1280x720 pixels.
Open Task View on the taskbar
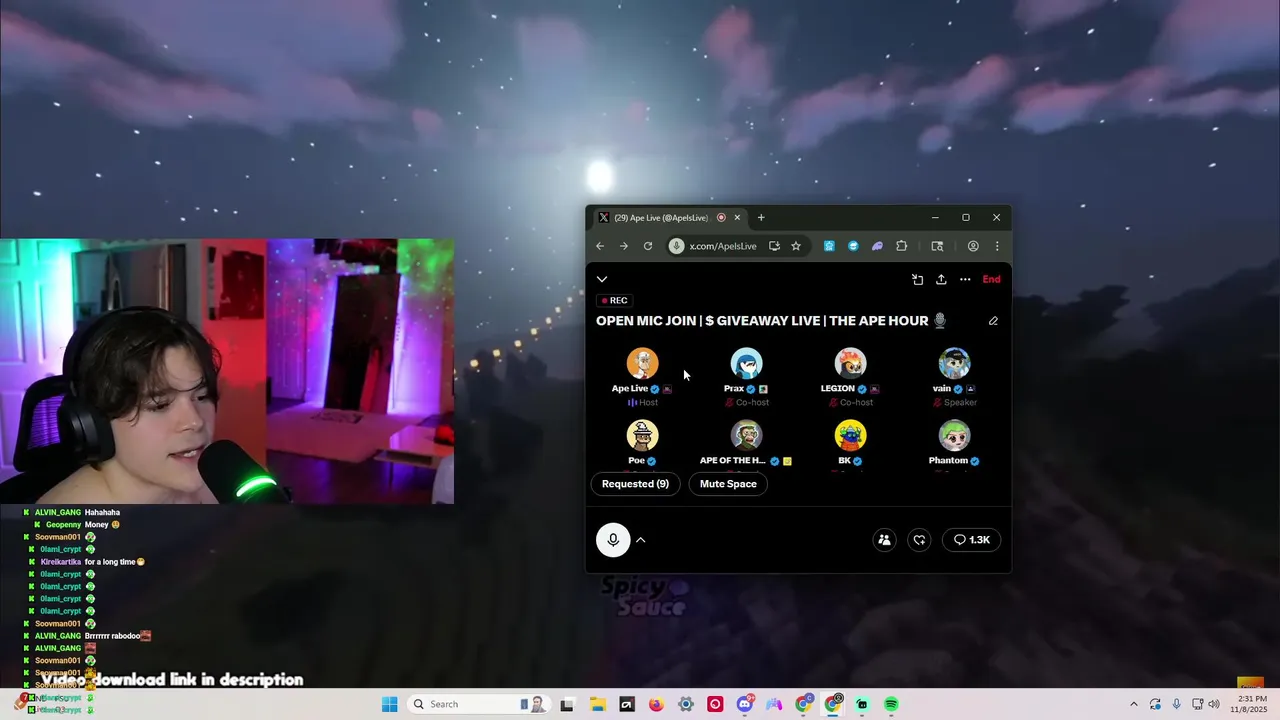[567, 704]
